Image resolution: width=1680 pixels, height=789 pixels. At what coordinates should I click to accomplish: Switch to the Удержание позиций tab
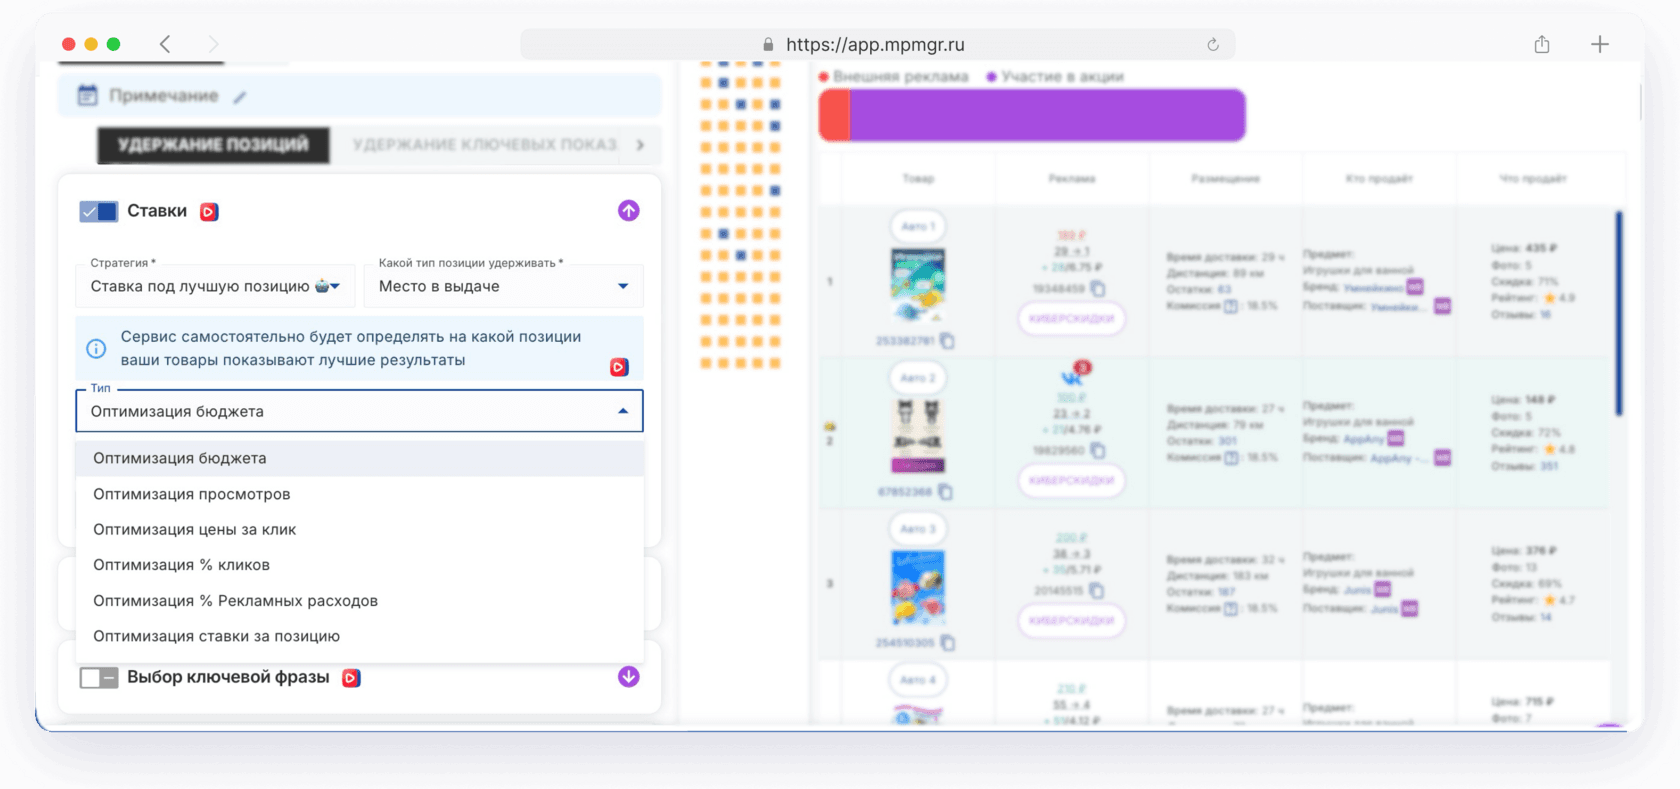(x=213, y=145)
